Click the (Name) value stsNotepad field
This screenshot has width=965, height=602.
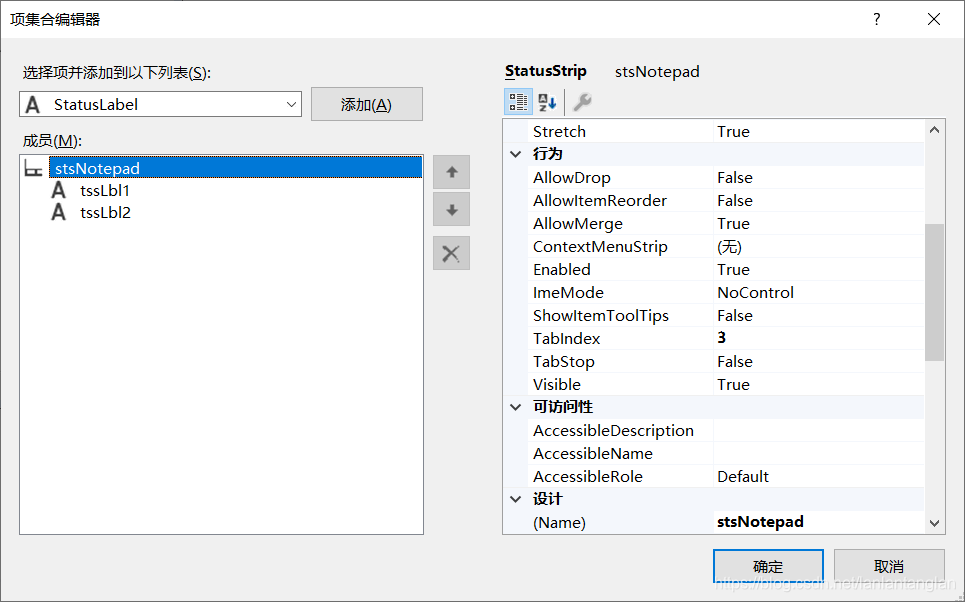pos(819,522)
